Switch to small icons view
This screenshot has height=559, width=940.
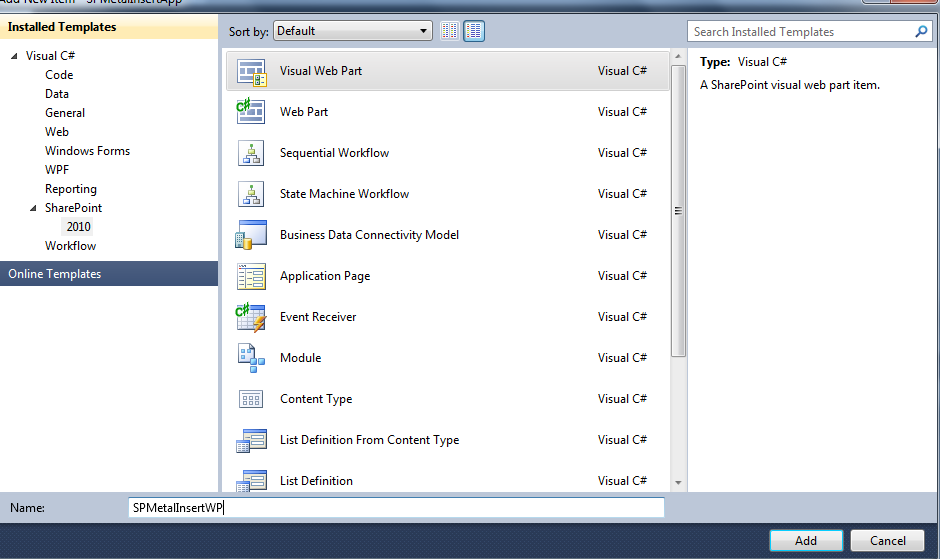pos(450,31)
